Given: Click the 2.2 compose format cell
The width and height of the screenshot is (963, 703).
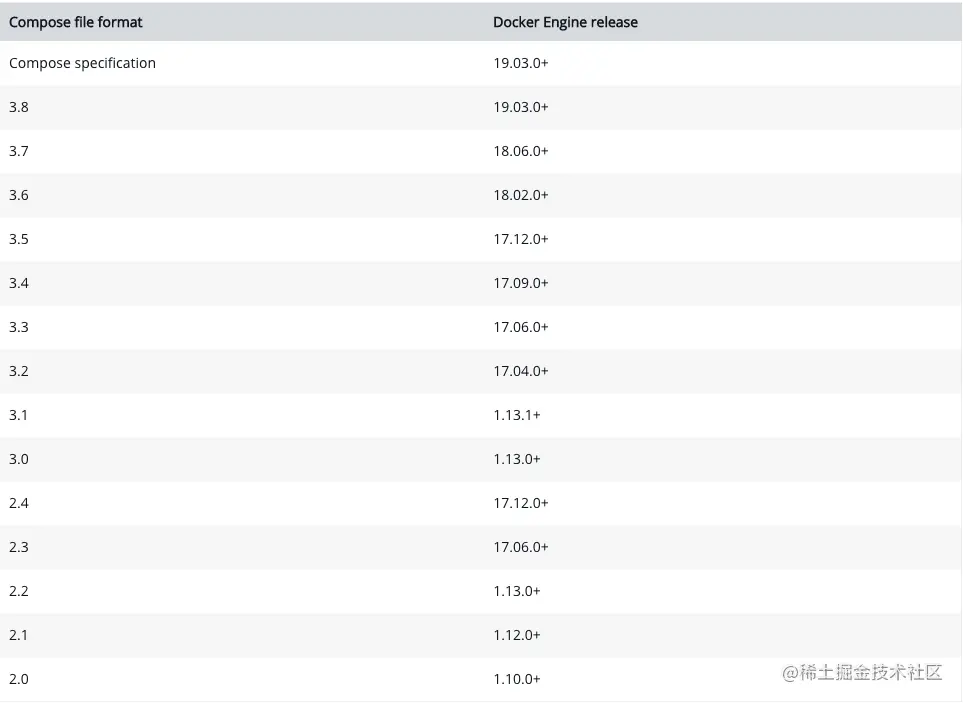Looking at the screenshot, I should pos(19,591).
